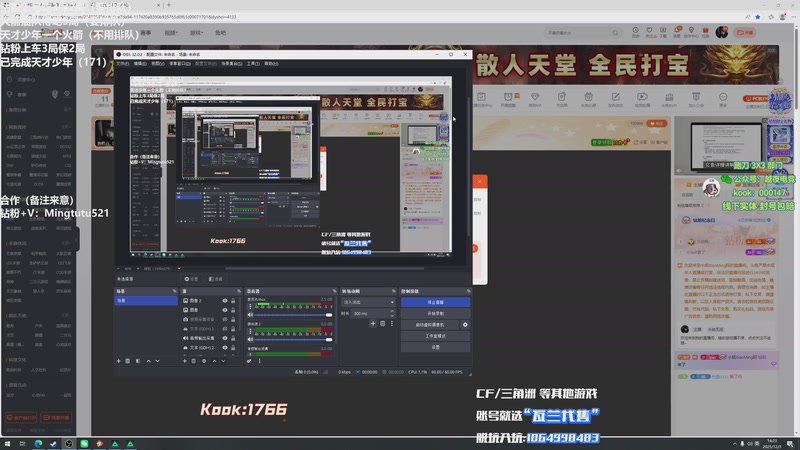
Task: Open the OBS 编辑 menu
Action: point(140,64)
